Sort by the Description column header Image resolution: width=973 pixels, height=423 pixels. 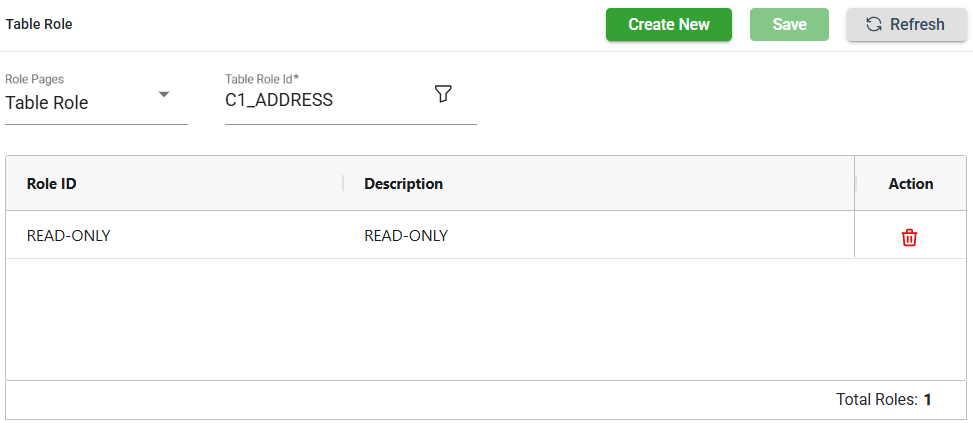[403, 184]
